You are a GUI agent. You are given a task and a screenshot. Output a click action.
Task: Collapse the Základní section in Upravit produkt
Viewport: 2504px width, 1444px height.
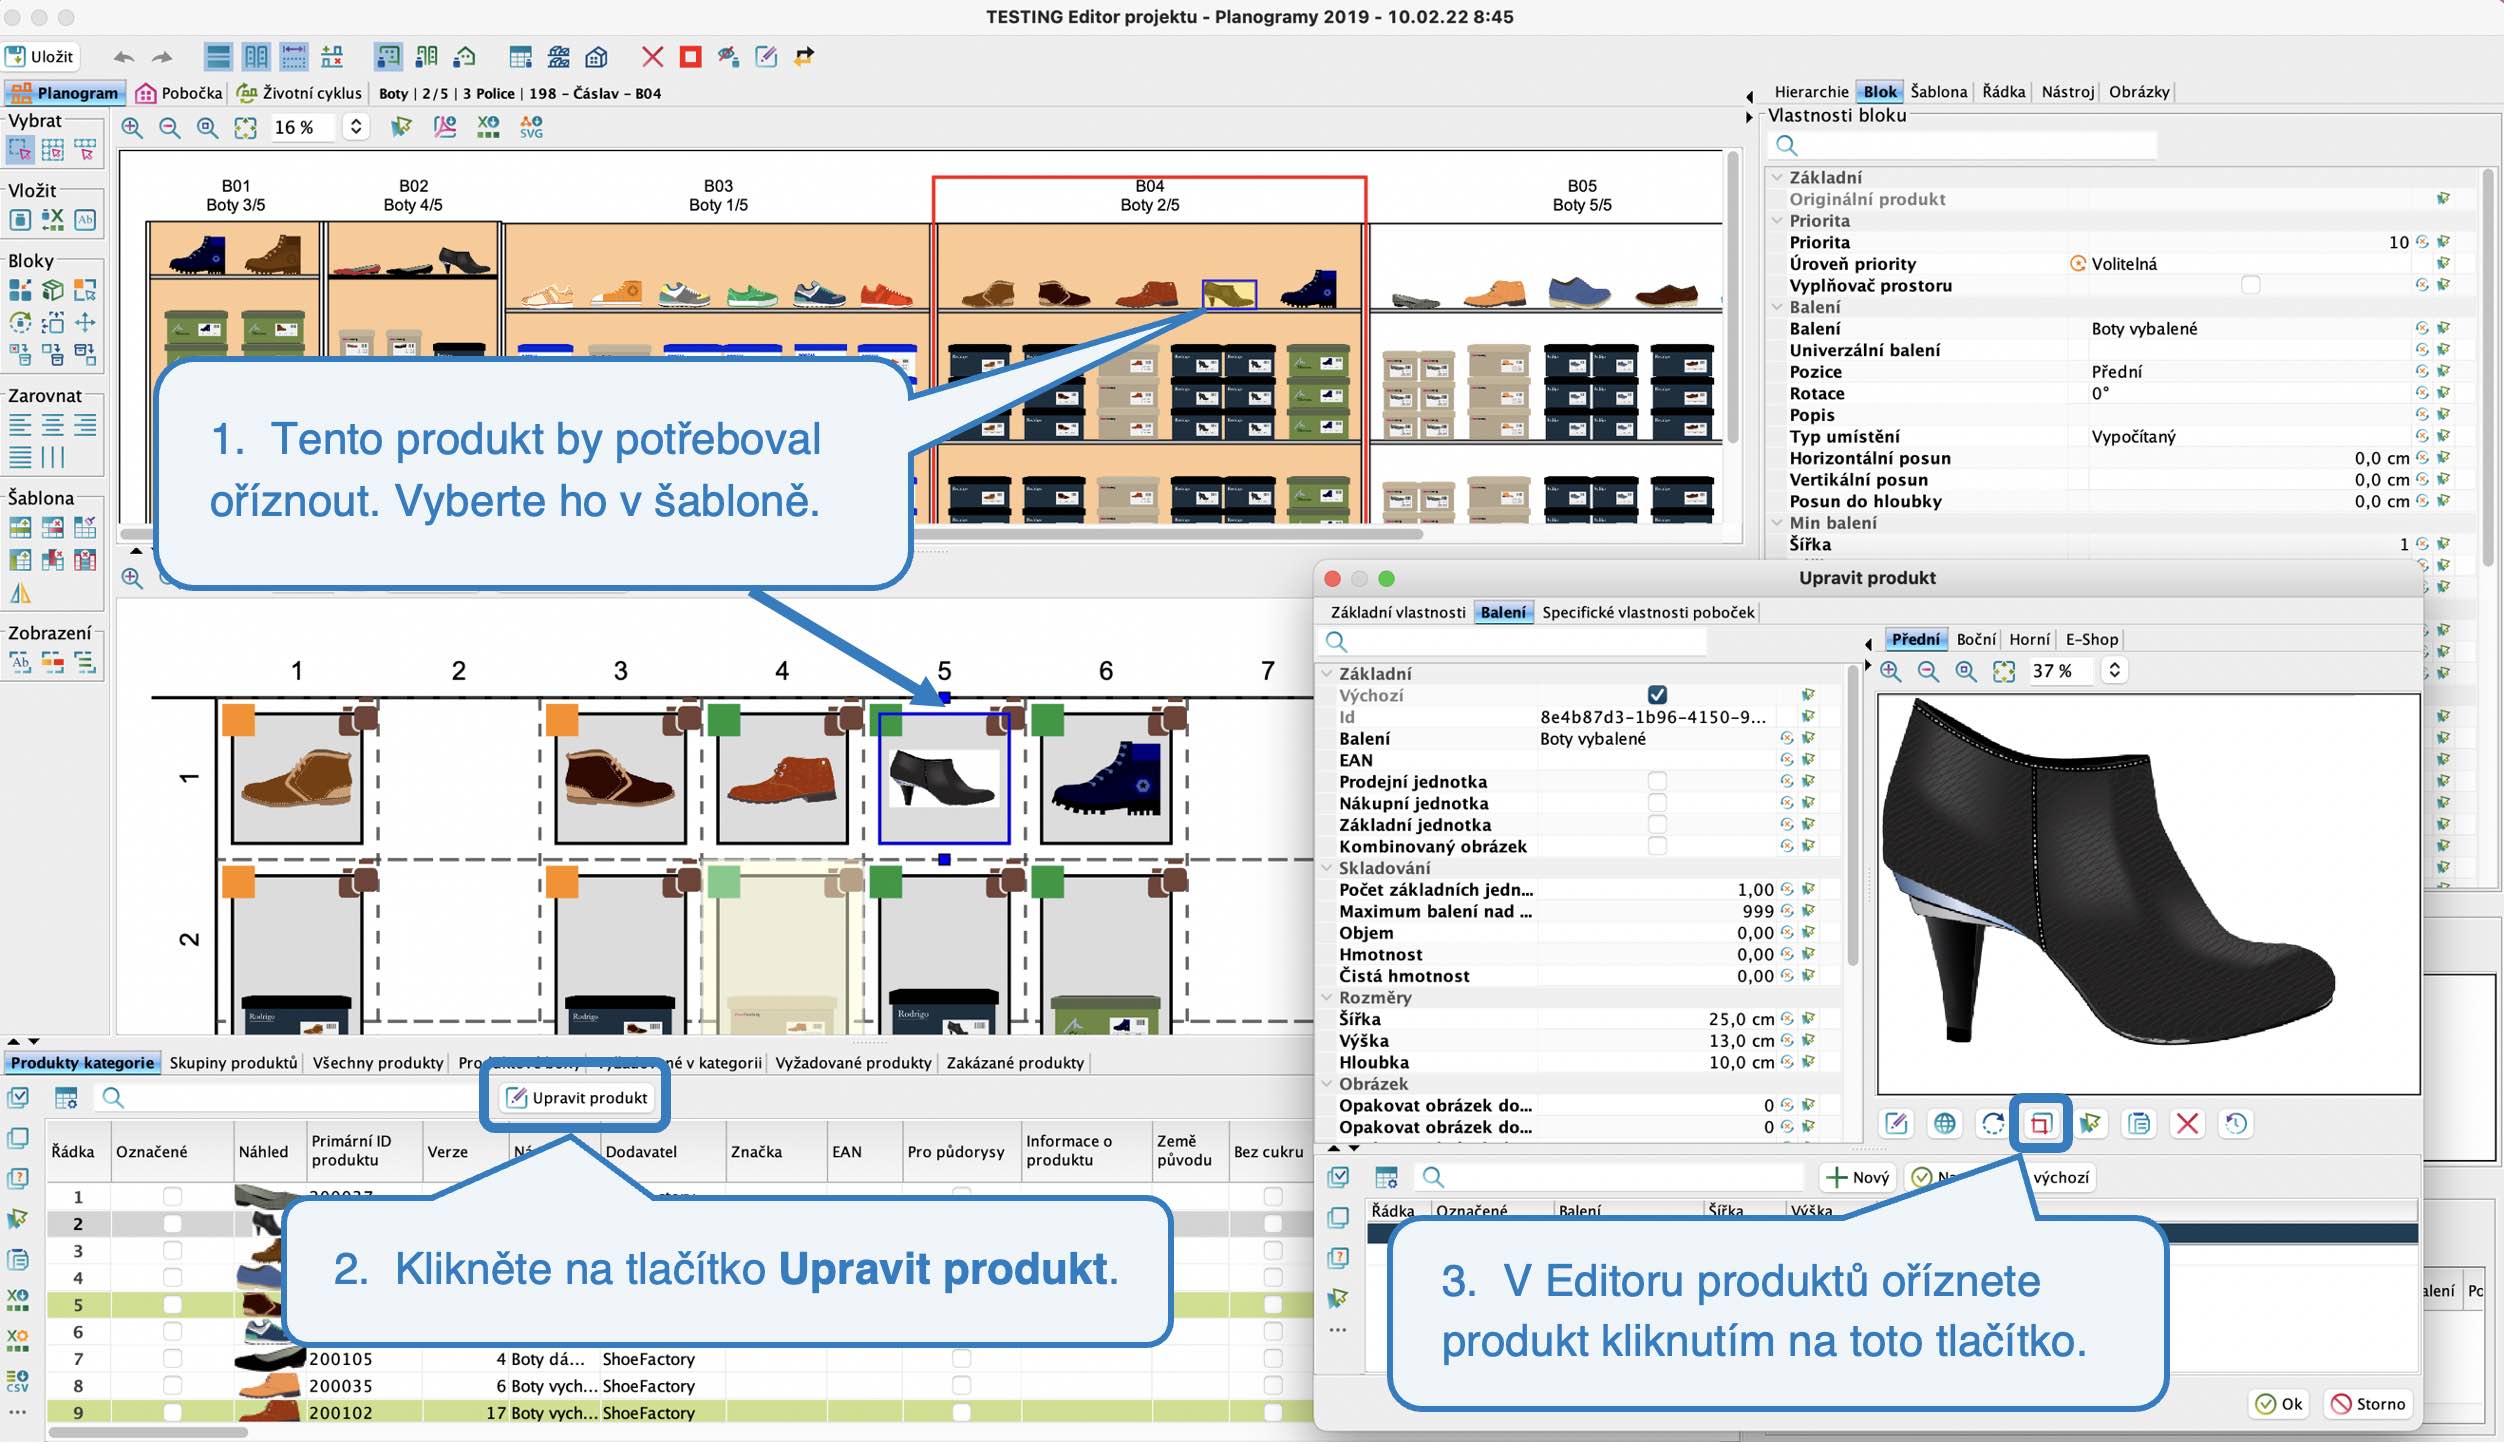(1327, 674)
